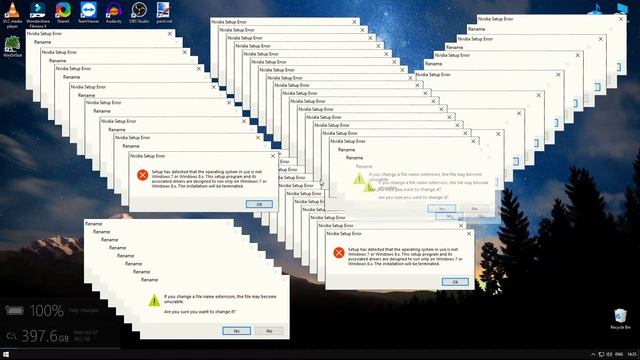Image resolution: width=640 pixels, height=360 pixels.
Task: Open the network icon in system tray
Action: click(601, 354)
